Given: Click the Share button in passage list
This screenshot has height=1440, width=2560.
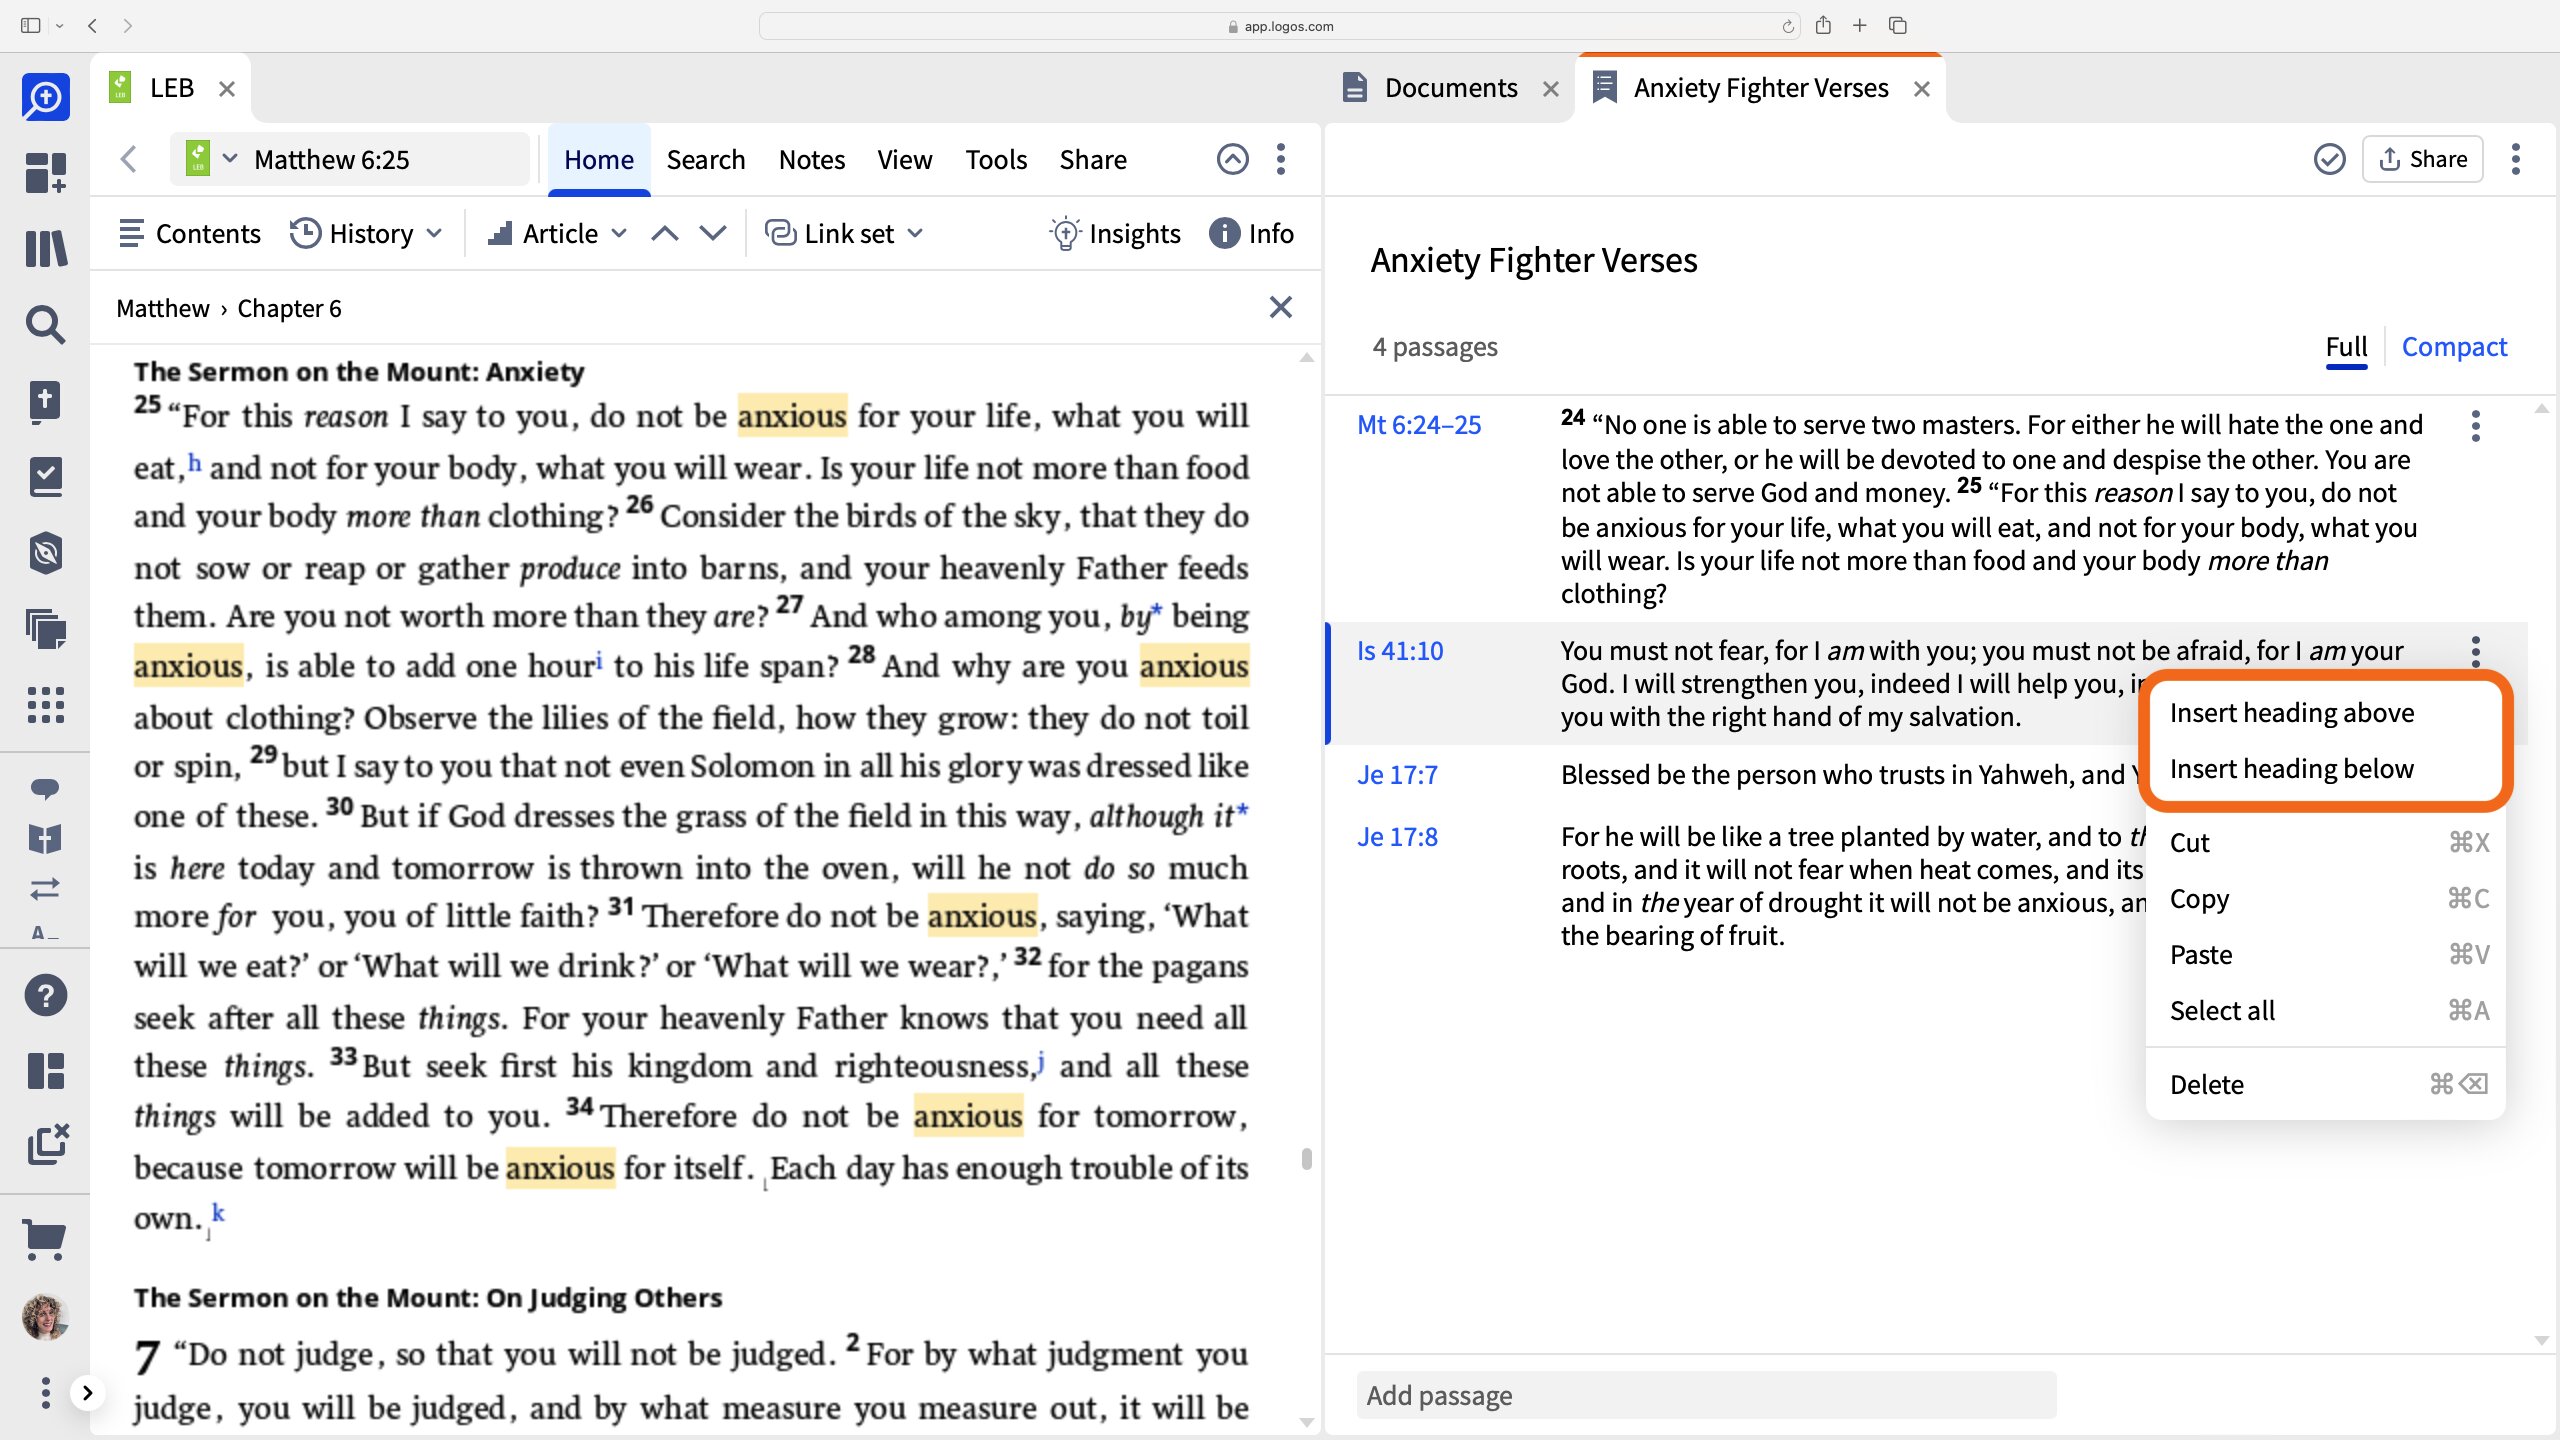Looking at the screenshot, I should click(x=2422, y=159).
